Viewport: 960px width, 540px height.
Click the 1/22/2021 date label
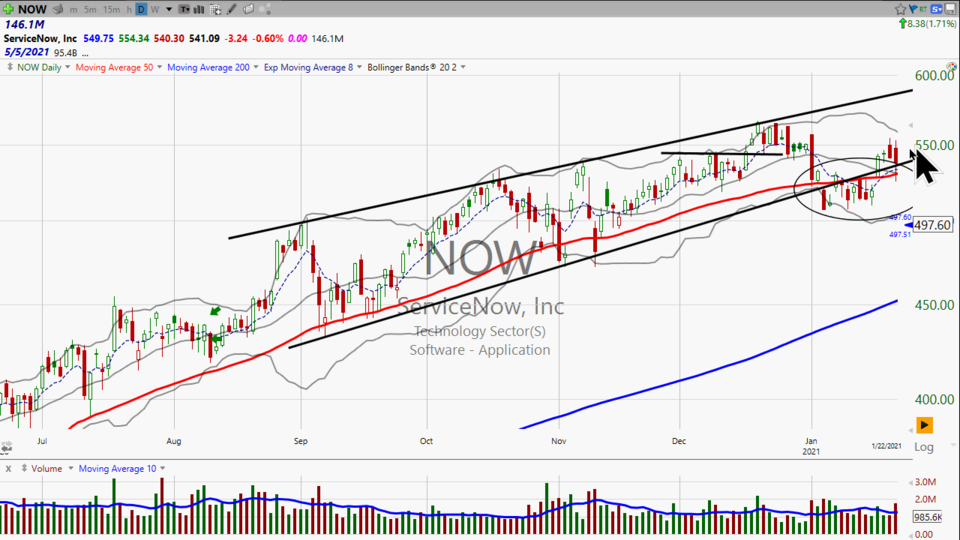(886, 446)
